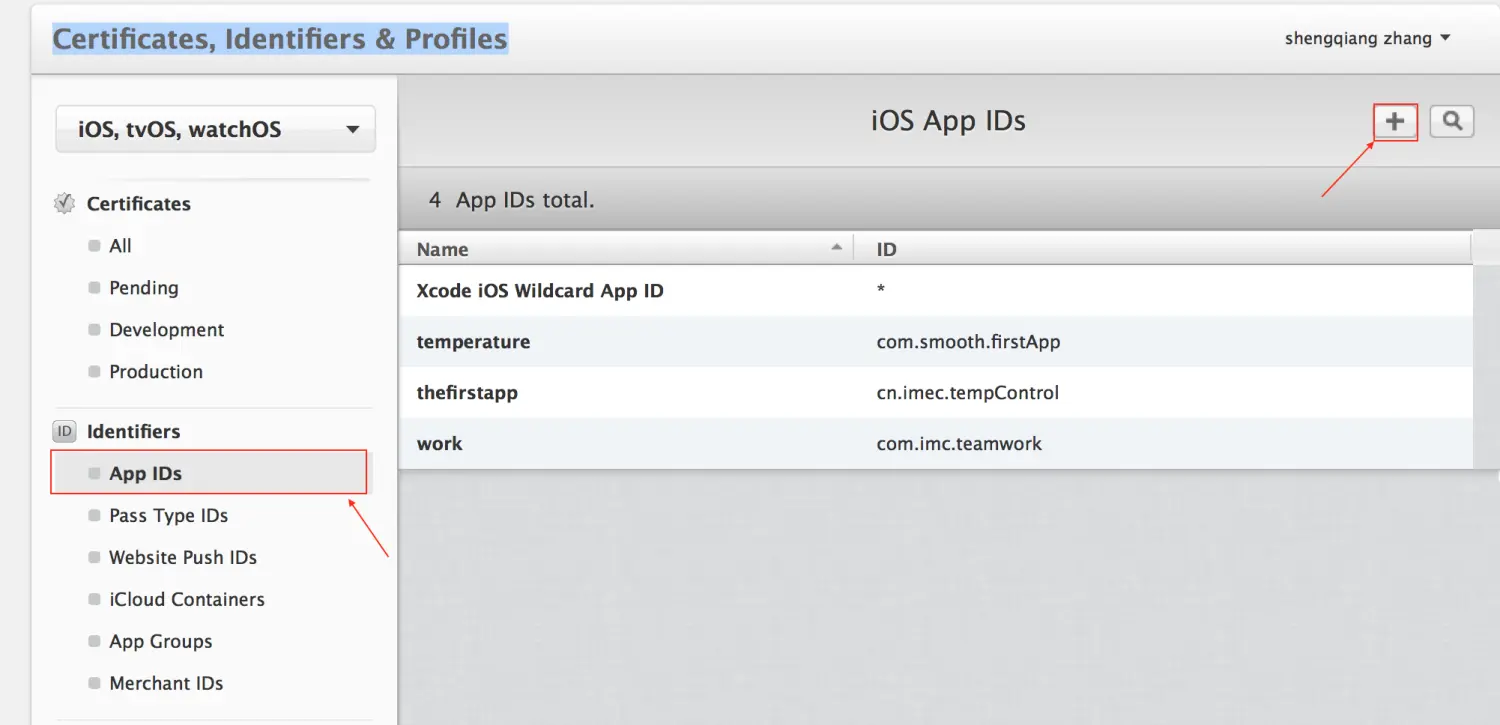Go to Development certificates
Viewport: 1500px width, 725px height.
[166, 330]
